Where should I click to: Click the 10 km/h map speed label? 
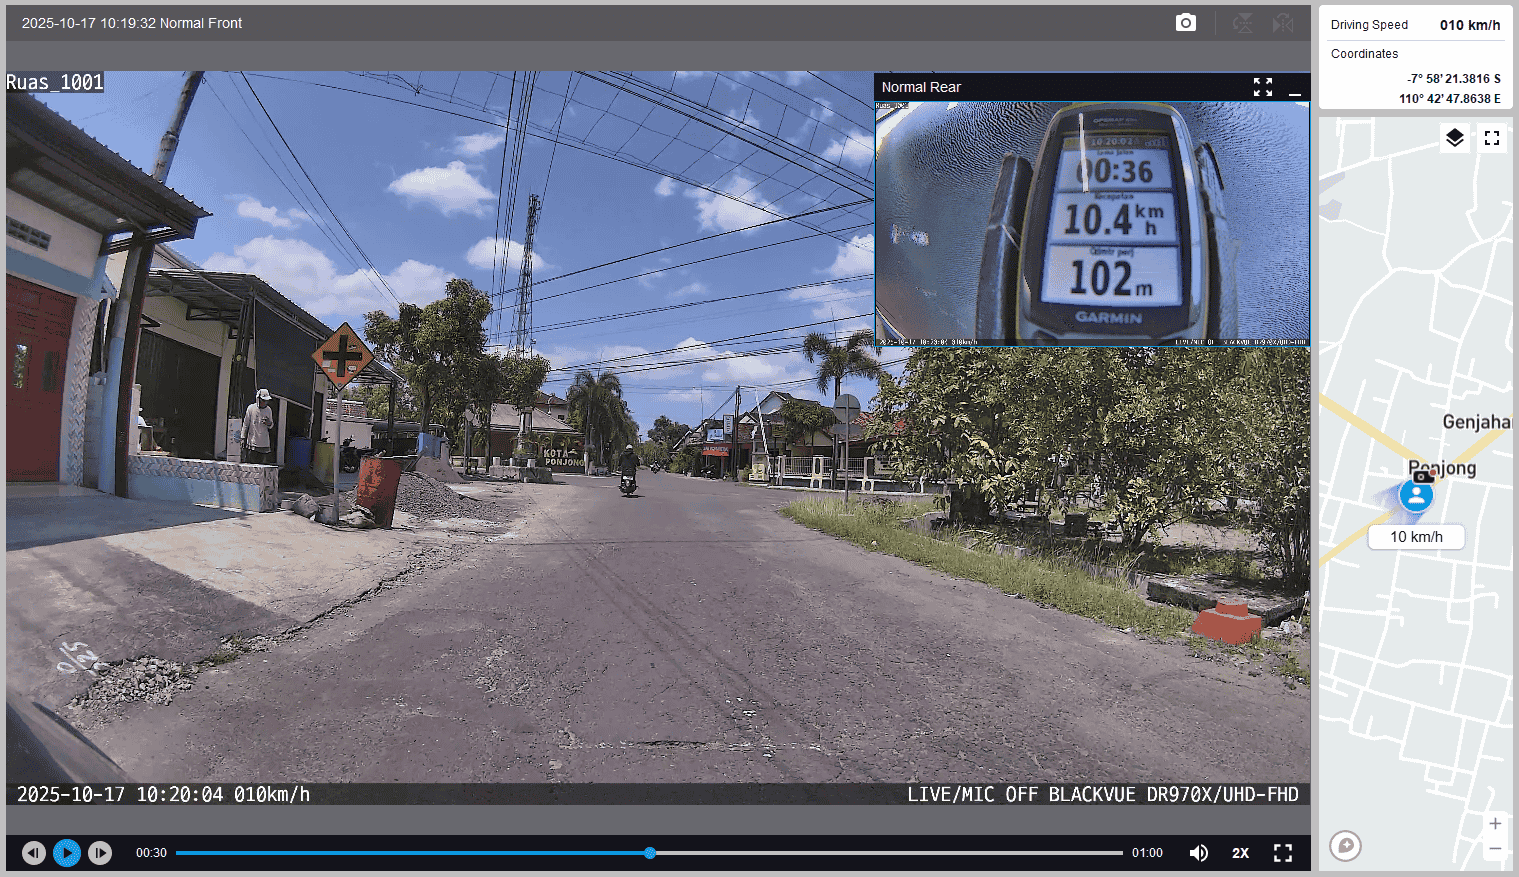[1416, 537]
